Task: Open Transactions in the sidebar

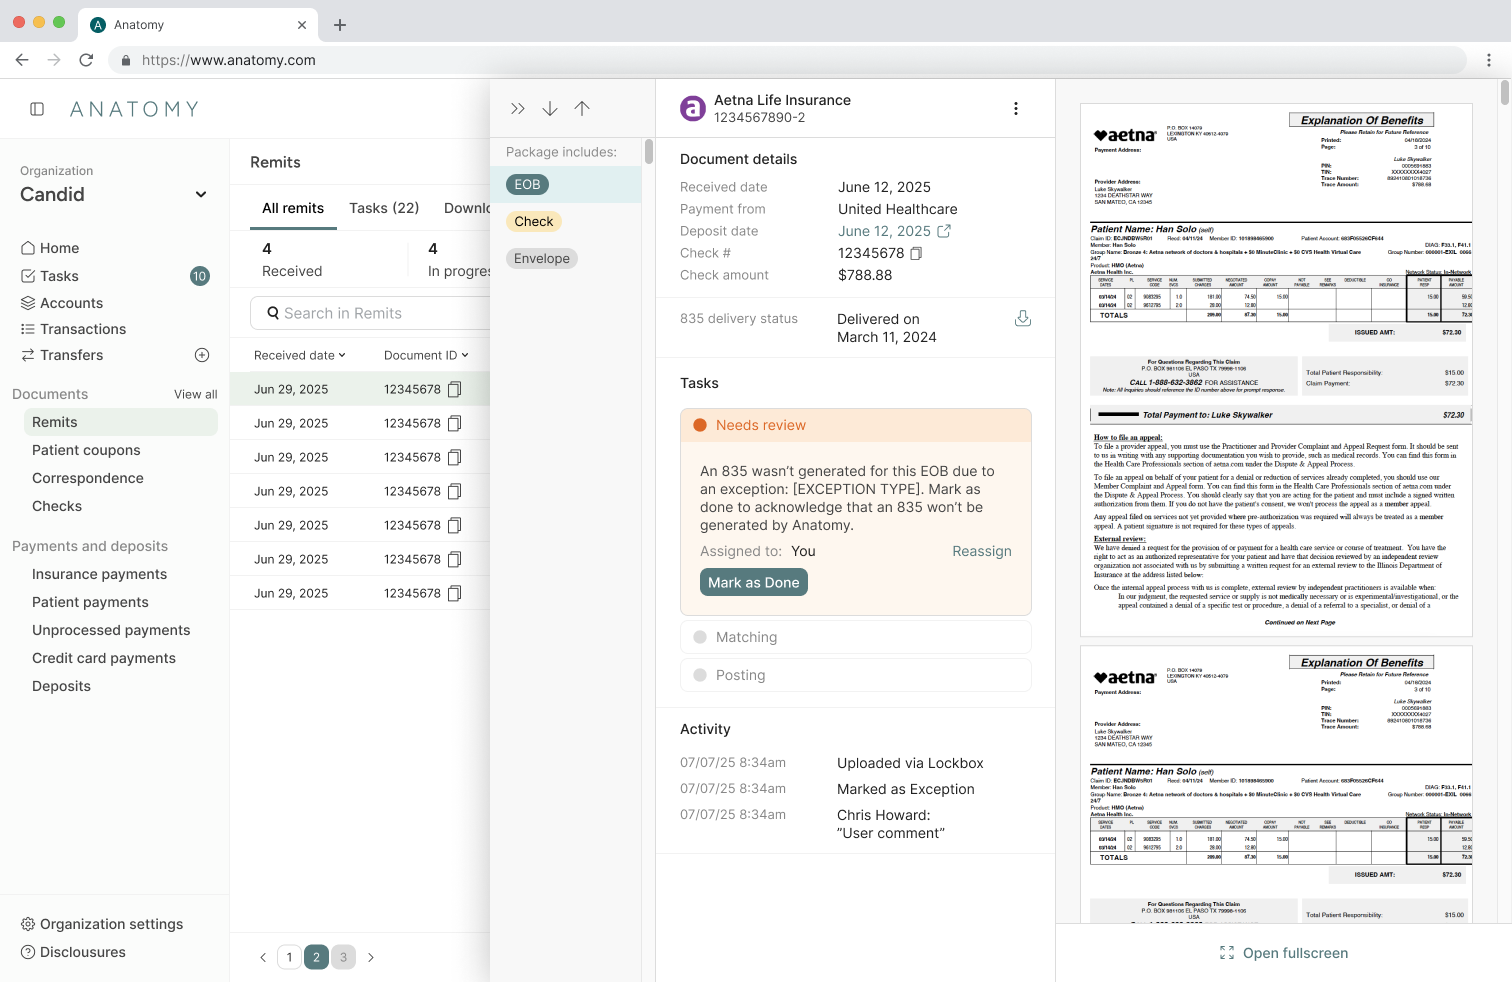Action: pos(73,329)
